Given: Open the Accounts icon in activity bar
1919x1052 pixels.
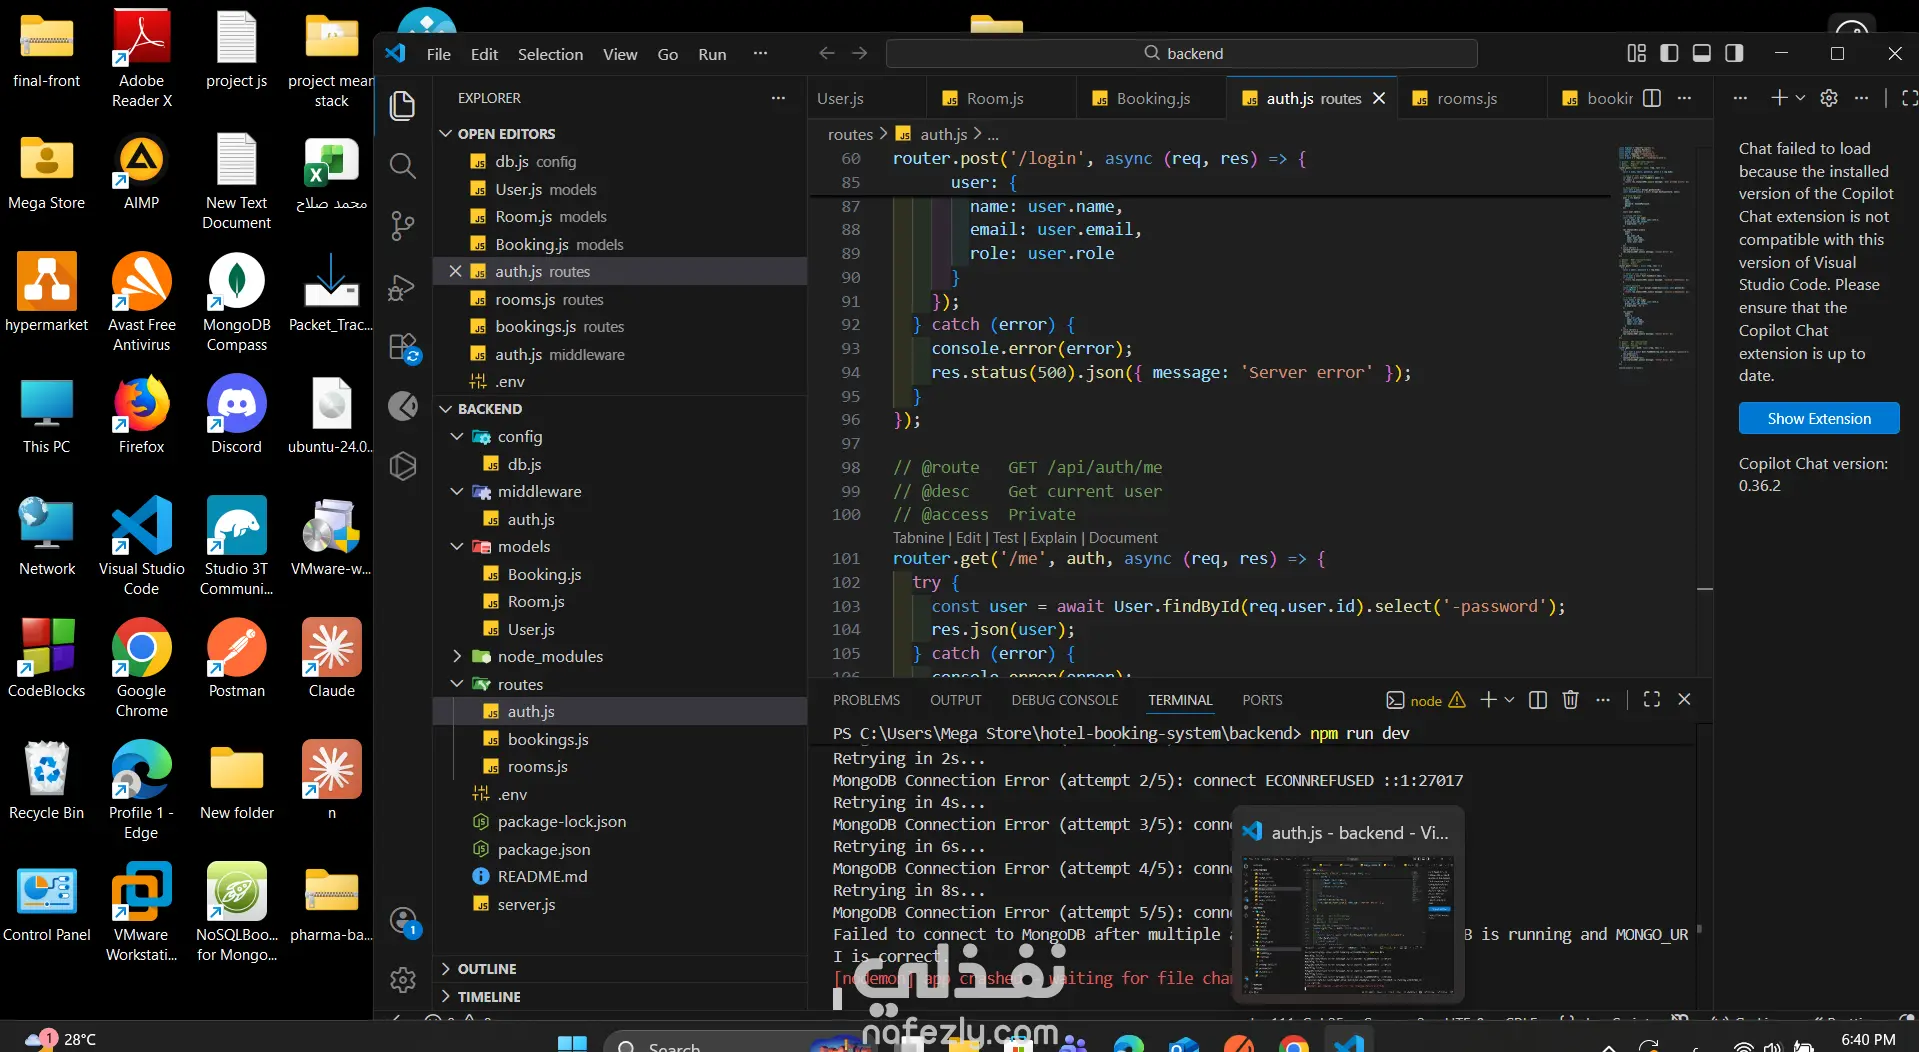Looking at the screenshot, I should click(x=403, y=921).
